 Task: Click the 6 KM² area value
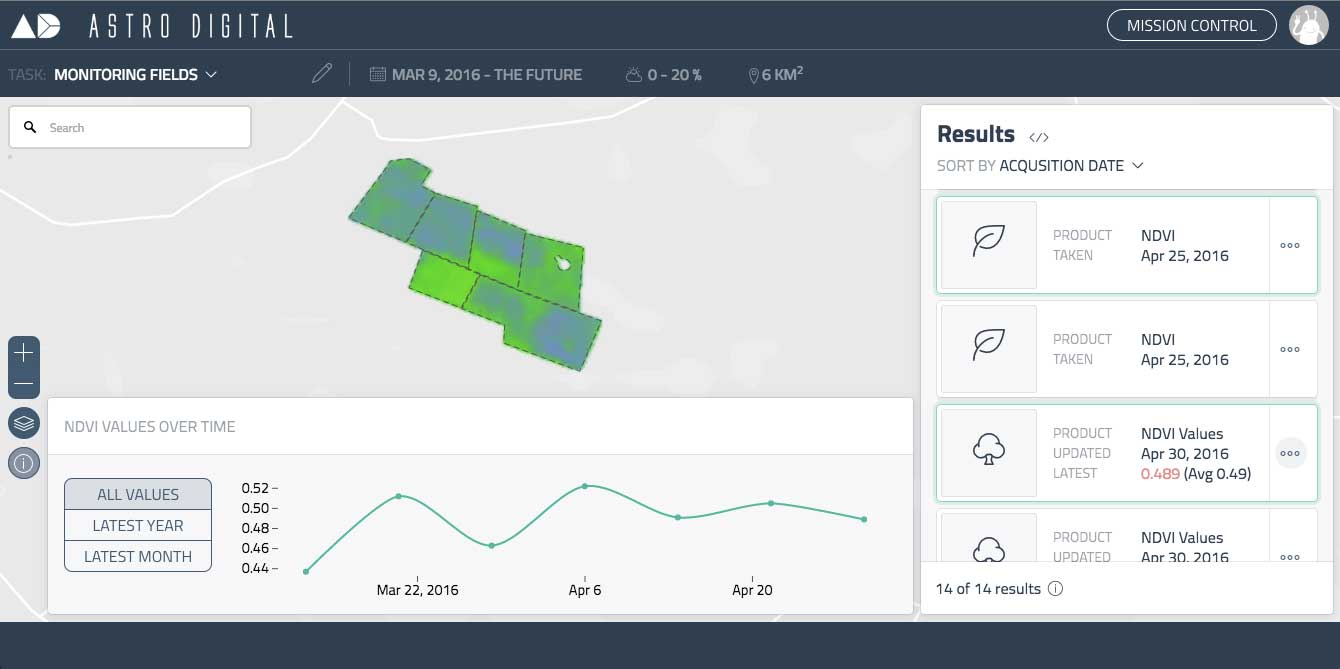coord(783,74)
